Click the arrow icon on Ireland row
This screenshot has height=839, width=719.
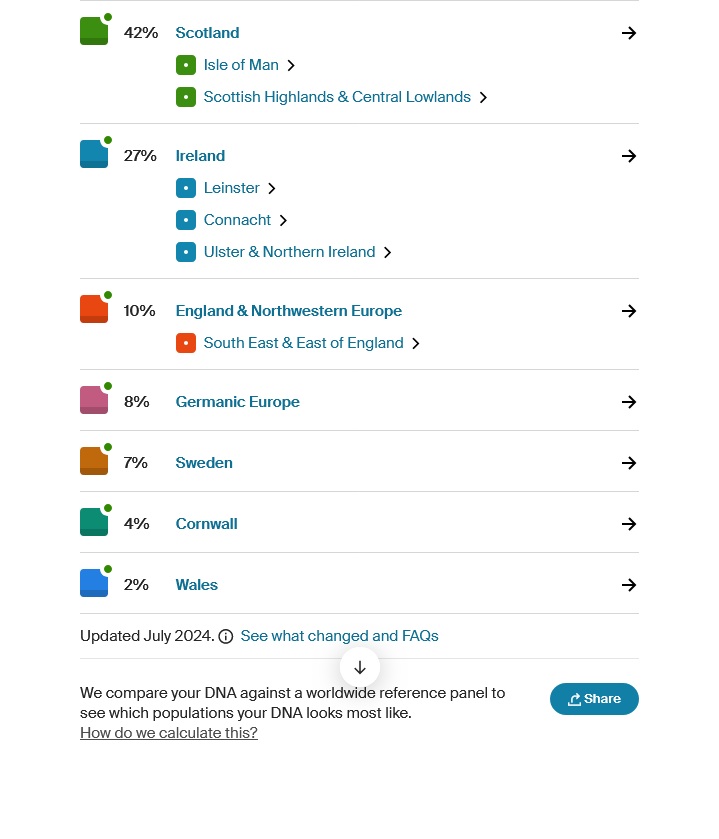(628, 156)
